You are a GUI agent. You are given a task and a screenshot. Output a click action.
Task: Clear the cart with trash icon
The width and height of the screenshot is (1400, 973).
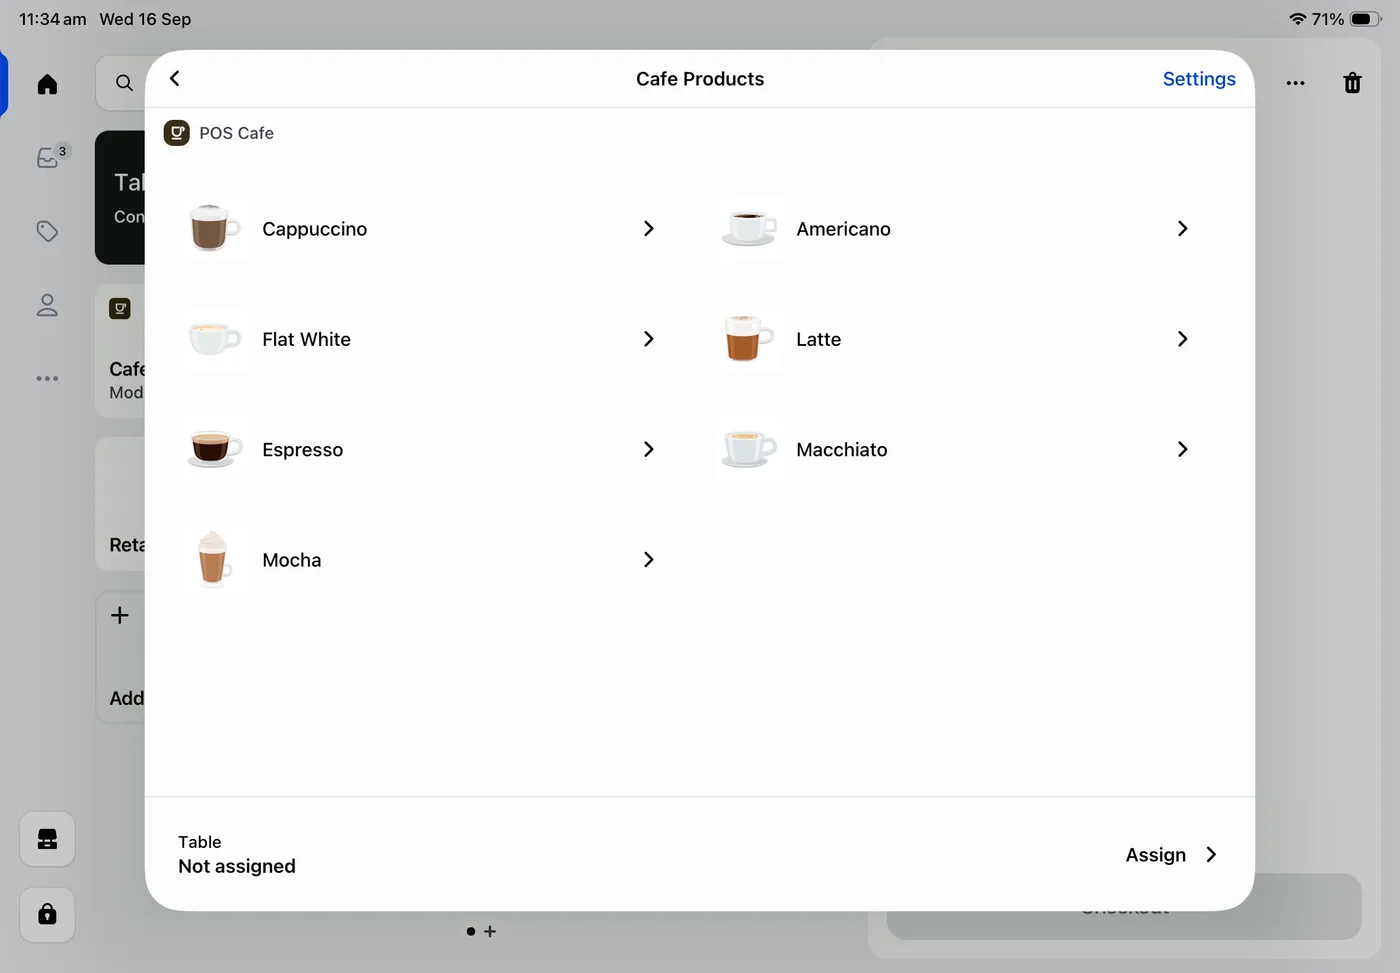[1352, 83]
